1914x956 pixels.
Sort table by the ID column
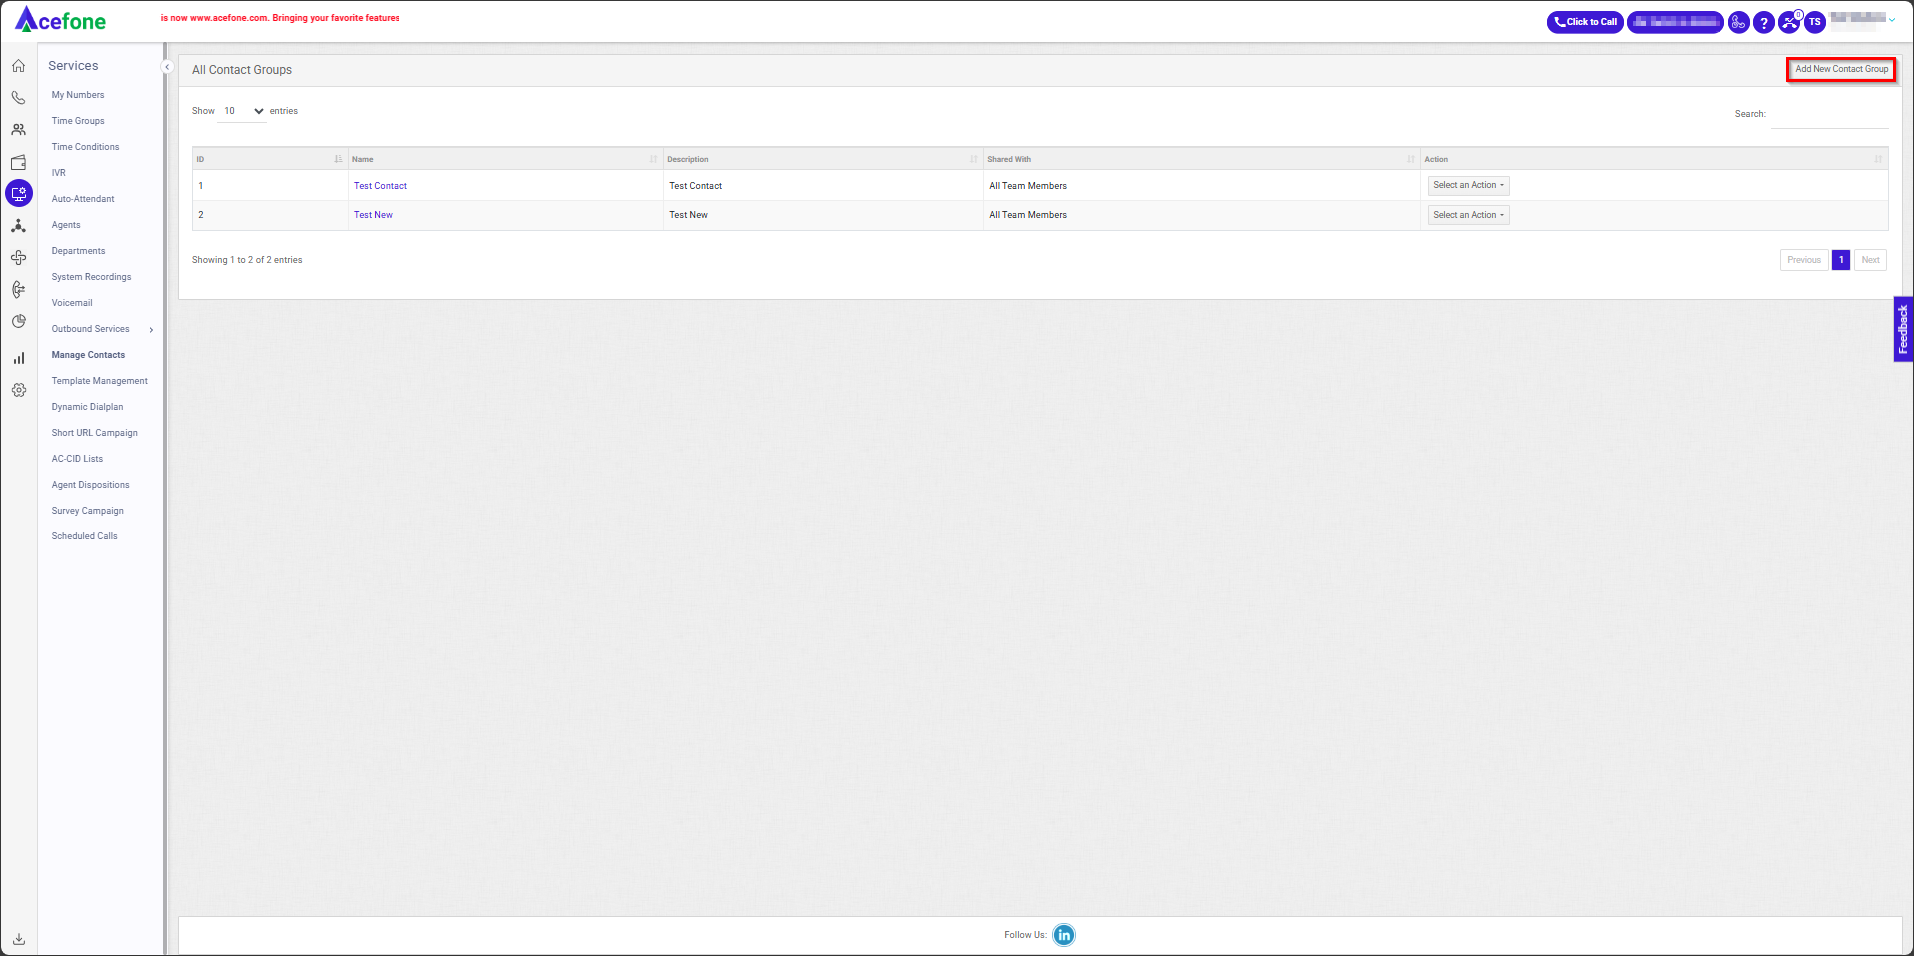[269, 159]
